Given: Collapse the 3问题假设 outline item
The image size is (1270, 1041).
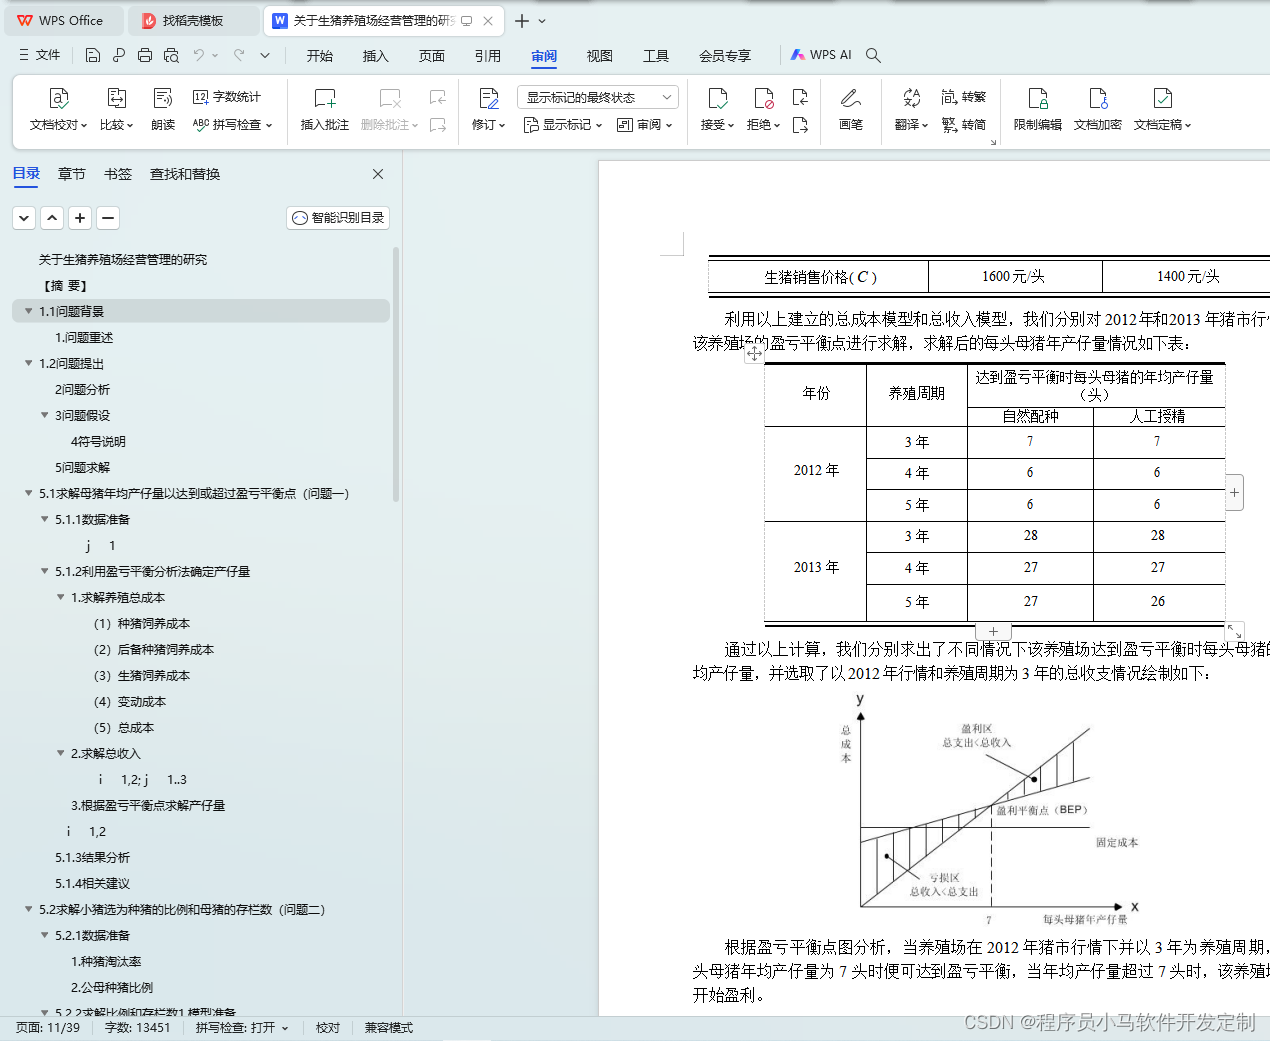Looking at the screenshot, I should 45,415.
